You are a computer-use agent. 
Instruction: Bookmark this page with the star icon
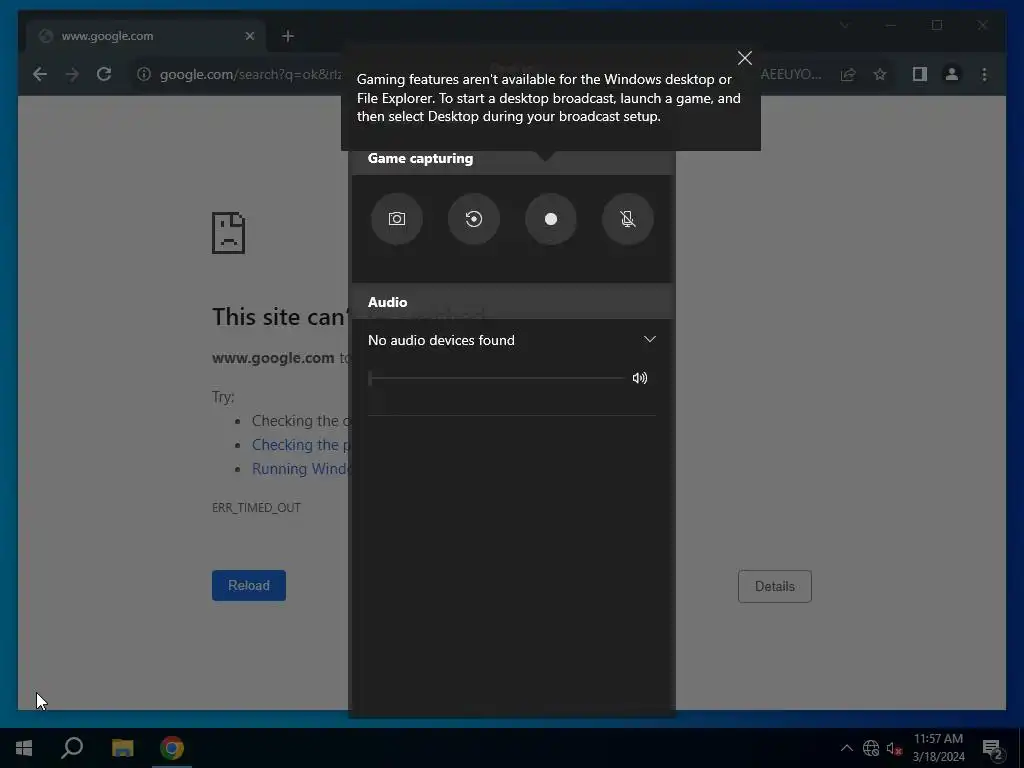click(880, 74)
